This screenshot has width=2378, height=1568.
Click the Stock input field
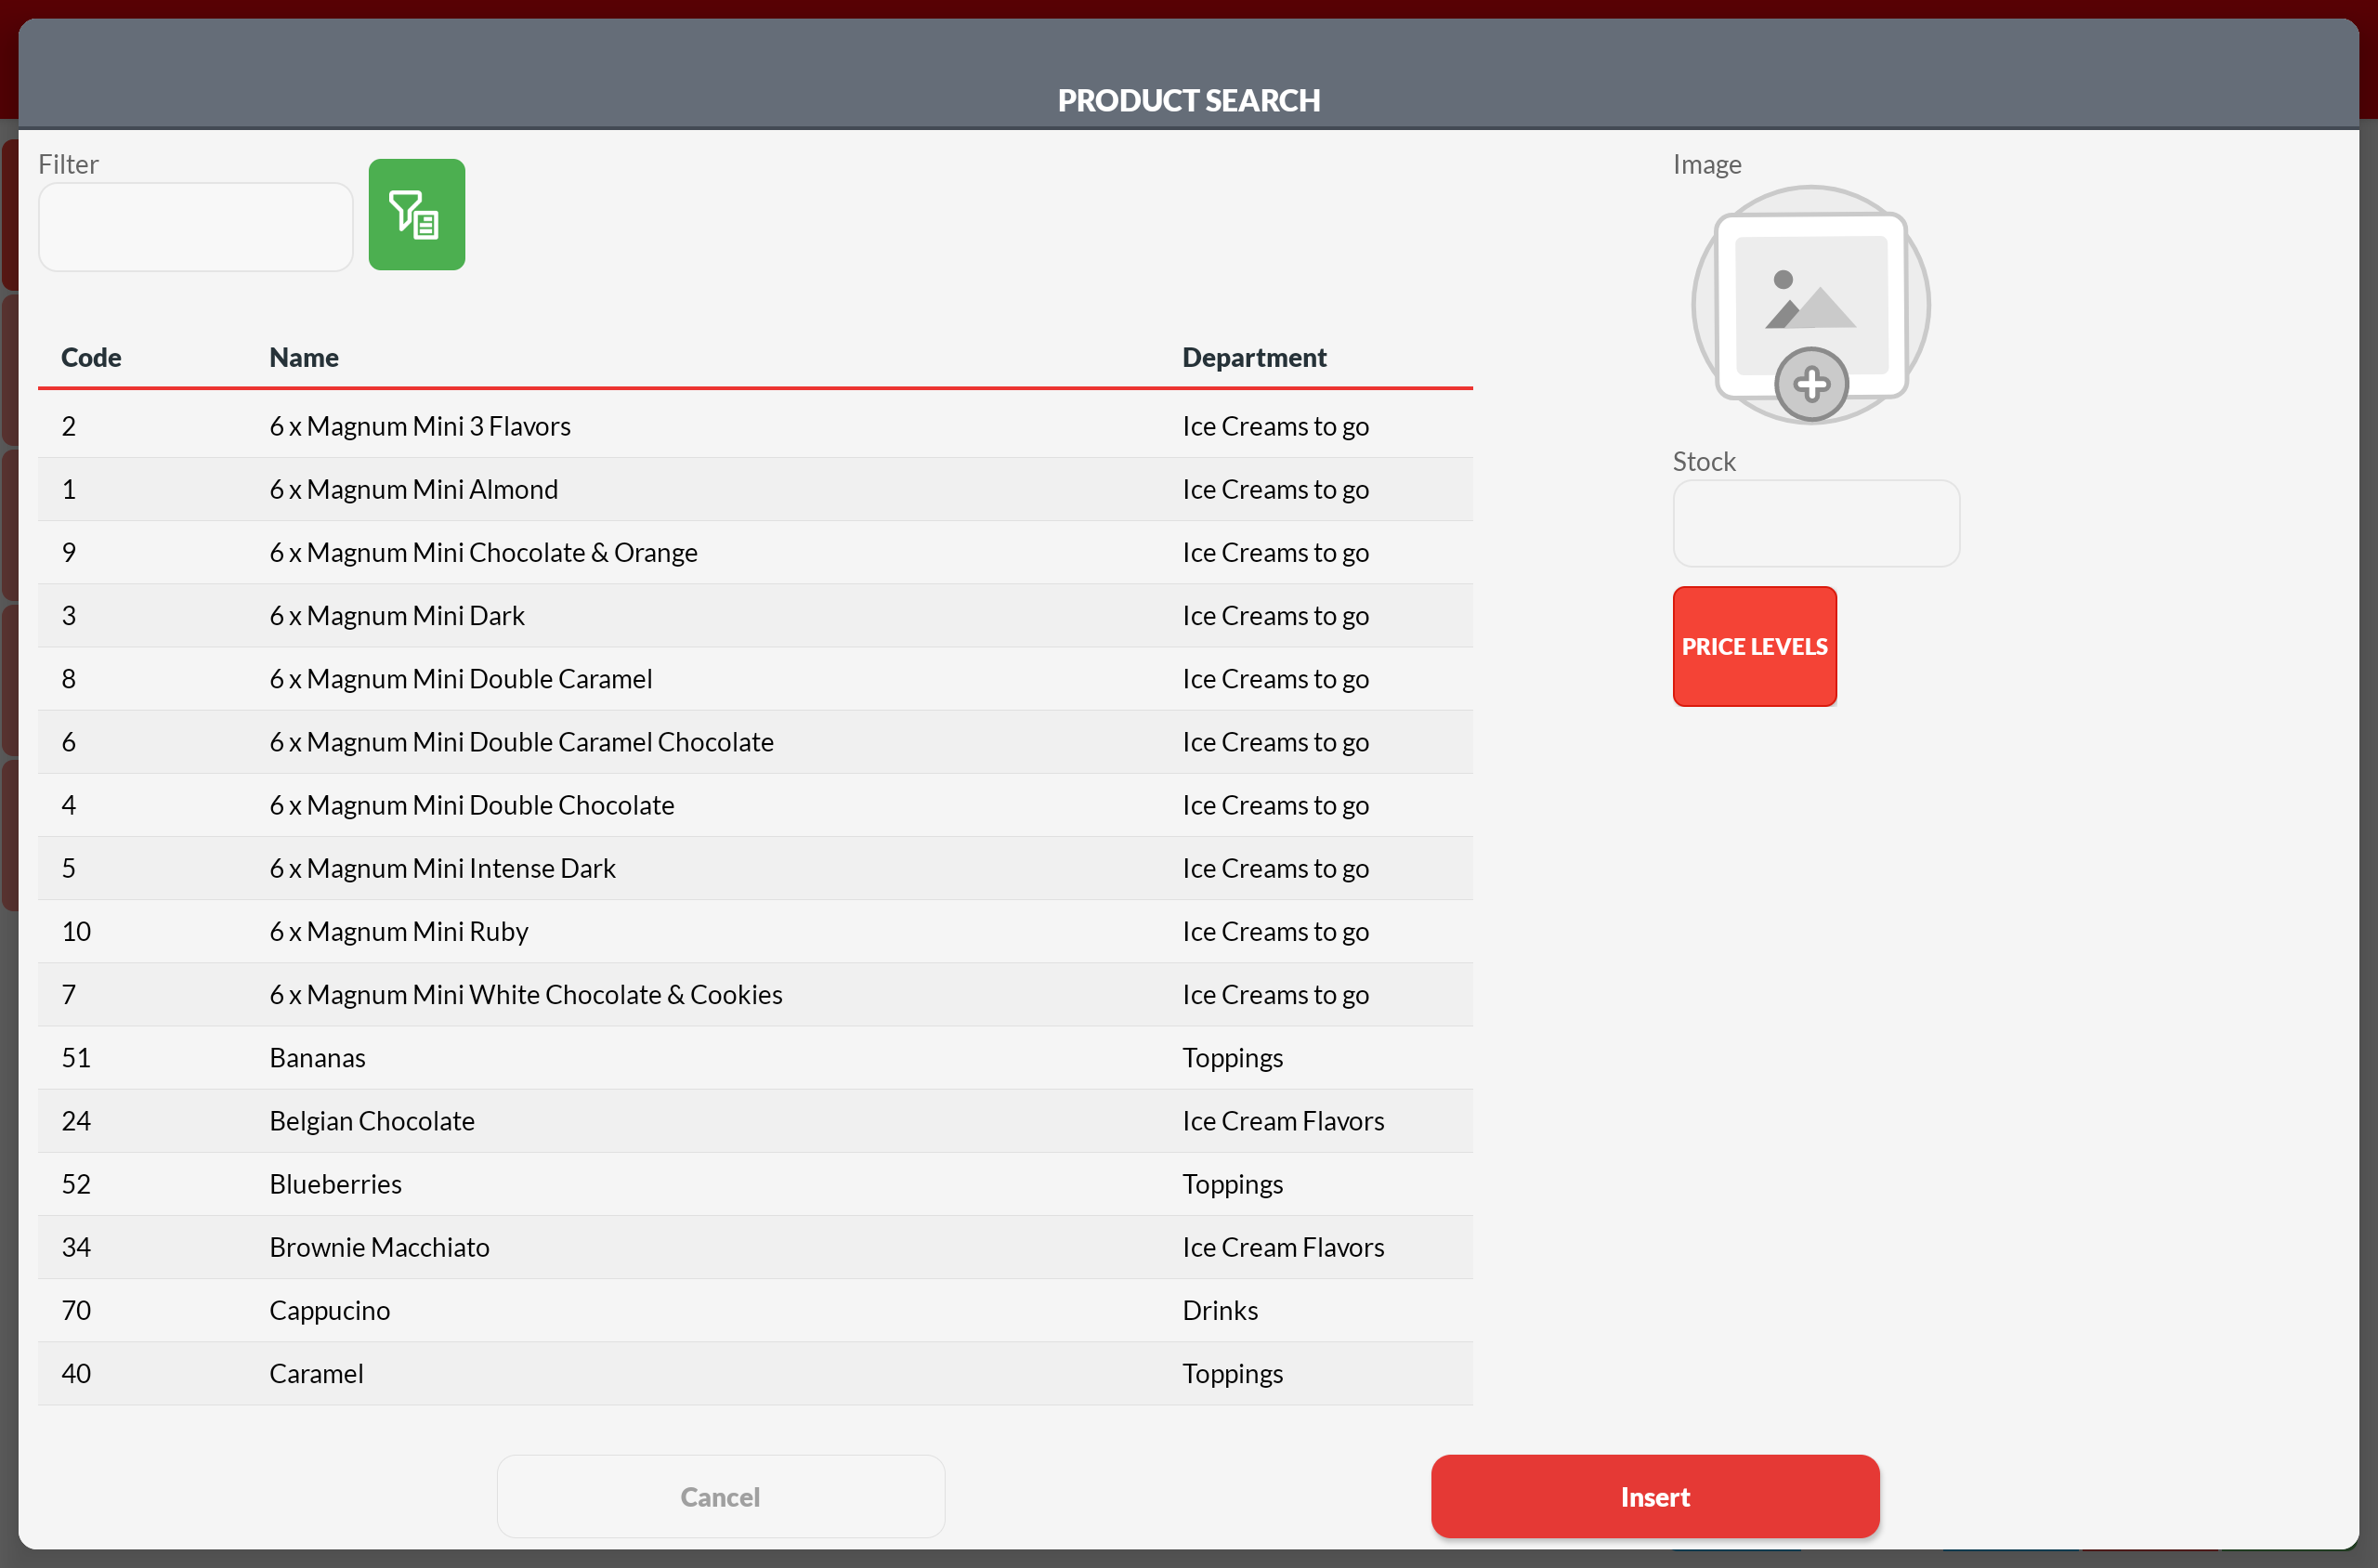coord(1815,523)
